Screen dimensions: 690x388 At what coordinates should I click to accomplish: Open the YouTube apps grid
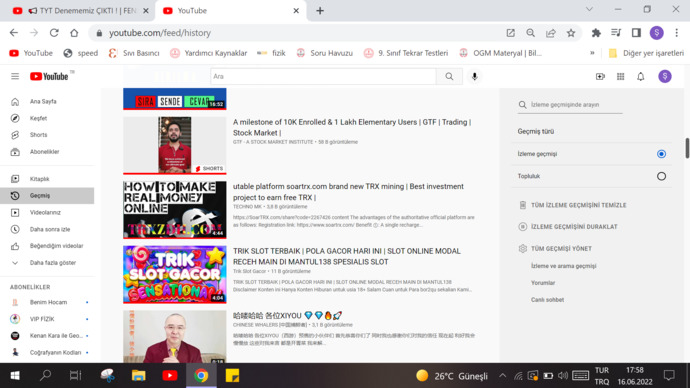(x=620, y=77)
